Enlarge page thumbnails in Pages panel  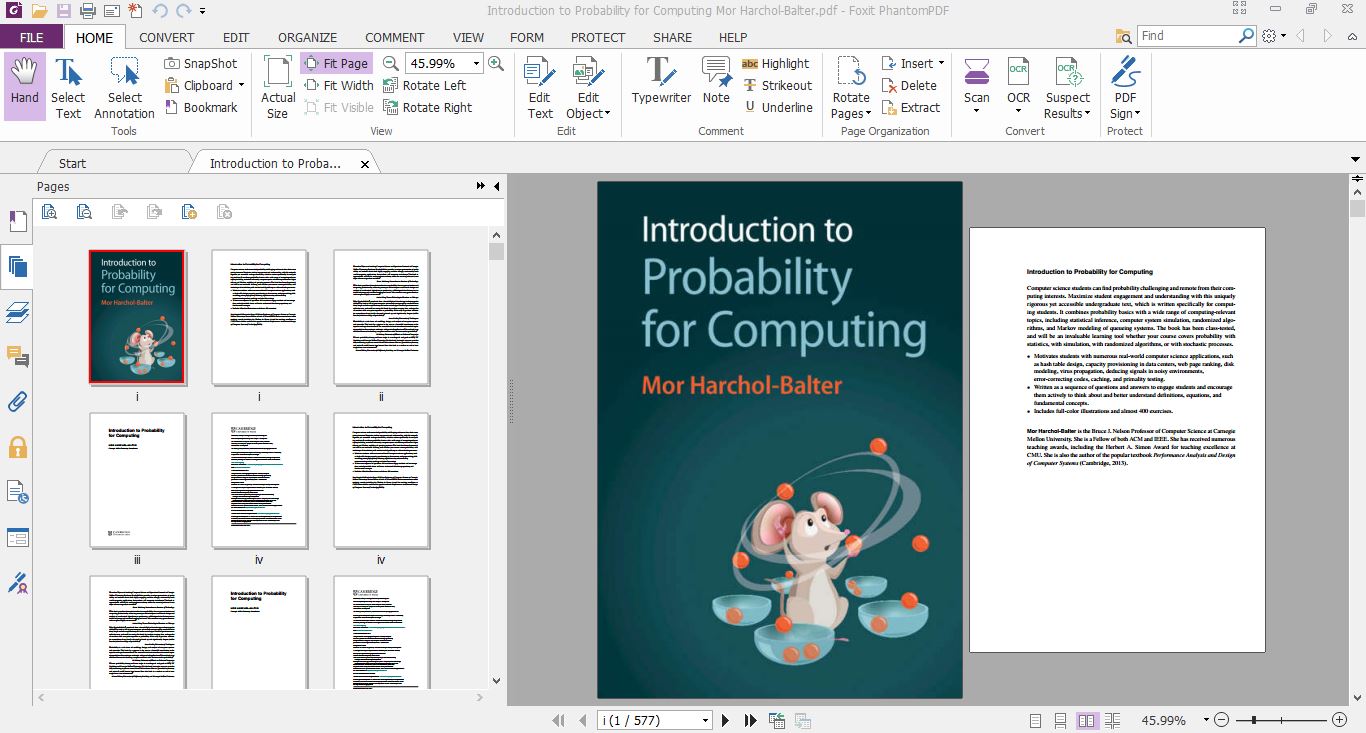(x=49, y=211)
